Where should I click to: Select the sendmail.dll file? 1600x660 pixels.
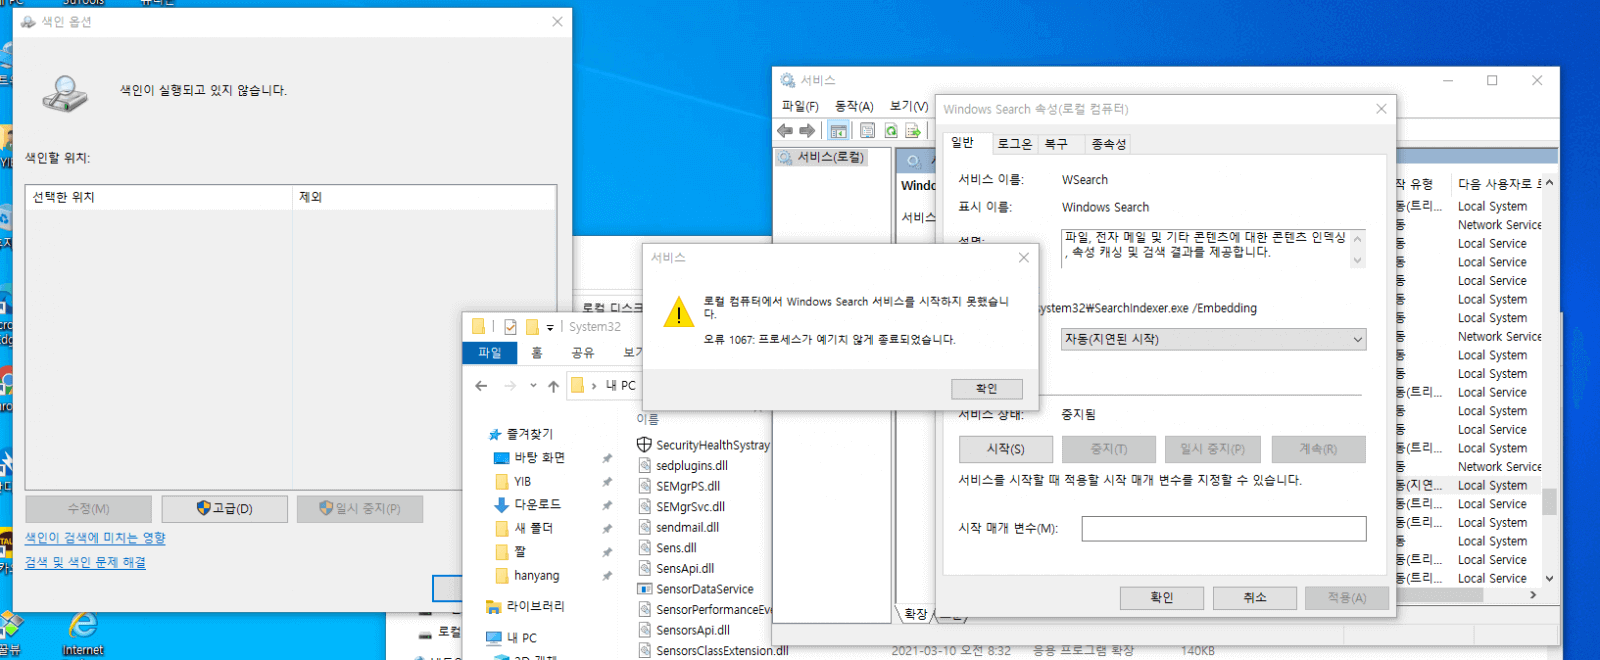point(687,528)
